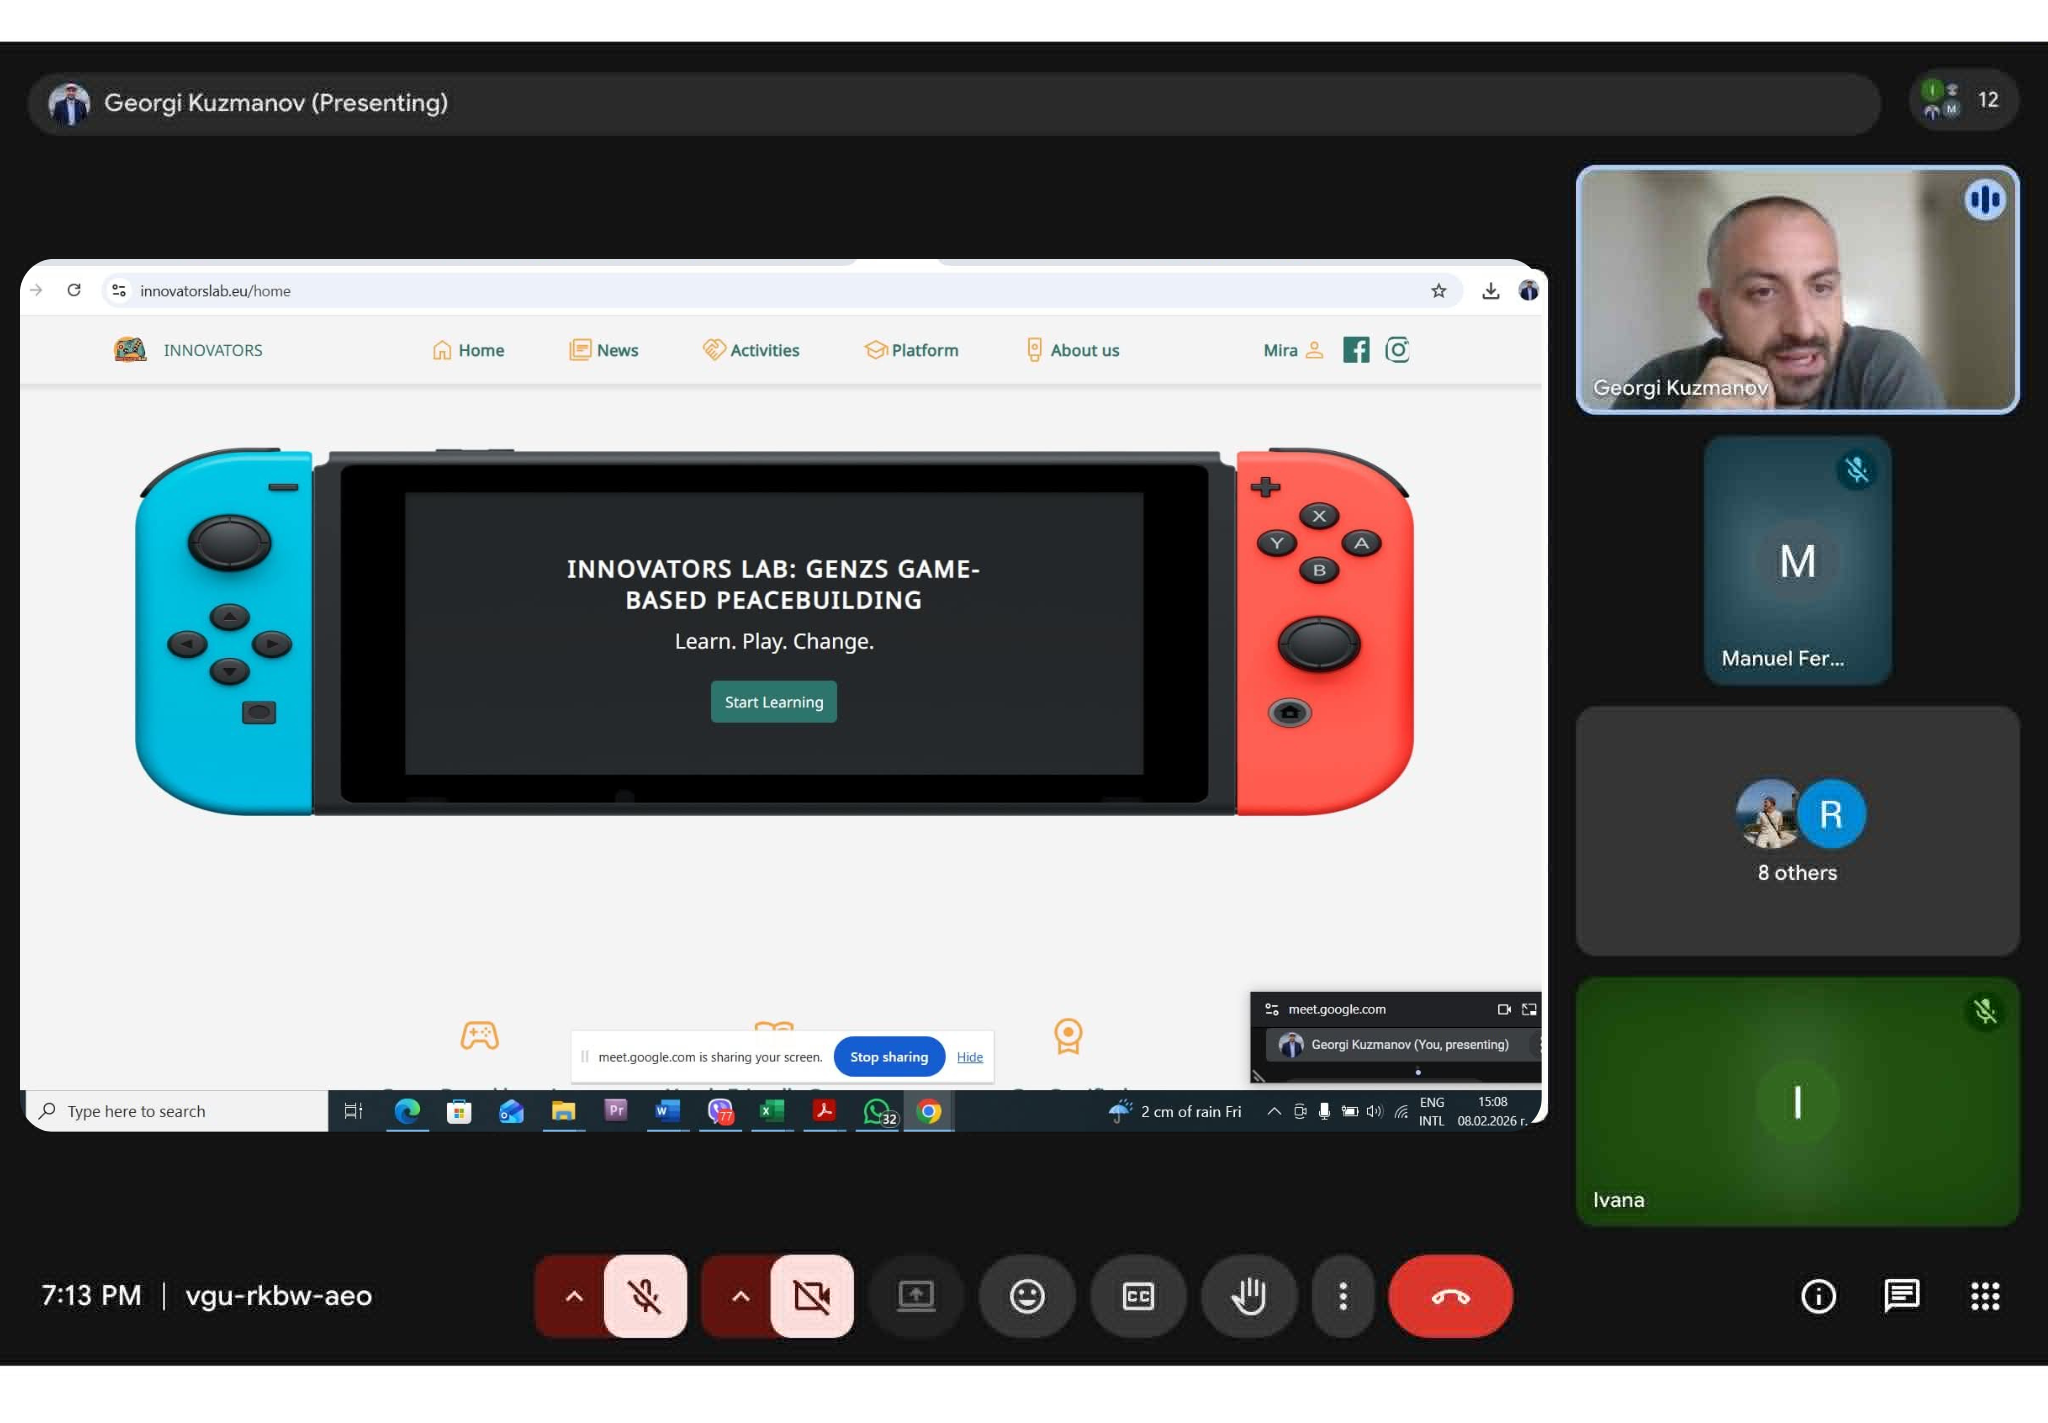Viewport: 2048px width, 1423px height.
Task: Click the present screen button
Action: 916,1296
